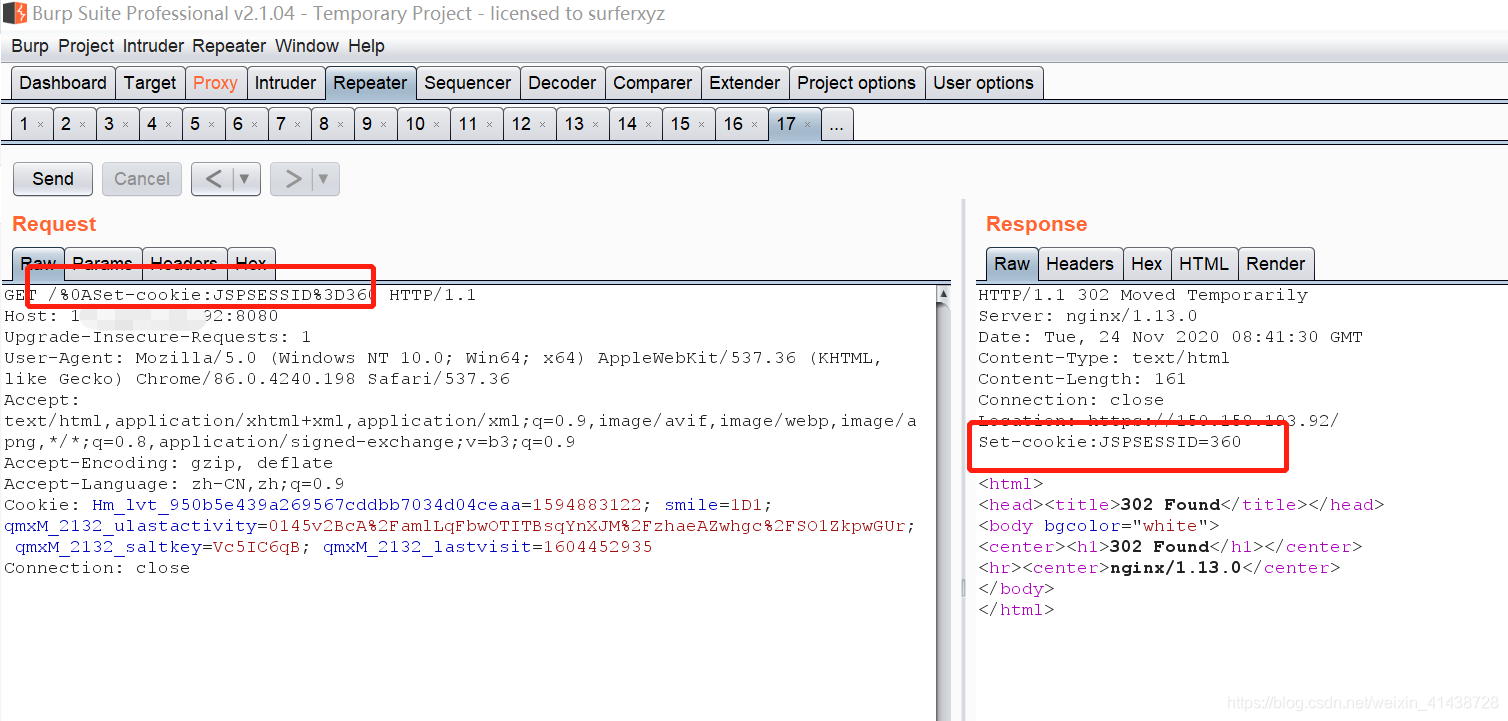Click the Set-cookie:JSPSESSID=360 response line
1508x721 pixels.
[x=1110, y=442]
